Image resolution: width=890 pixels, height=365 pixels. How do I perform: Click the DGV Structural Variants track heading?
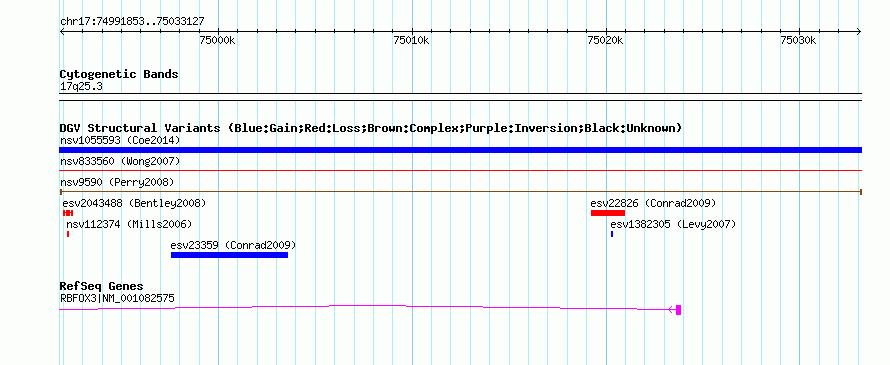coord(371,128)
